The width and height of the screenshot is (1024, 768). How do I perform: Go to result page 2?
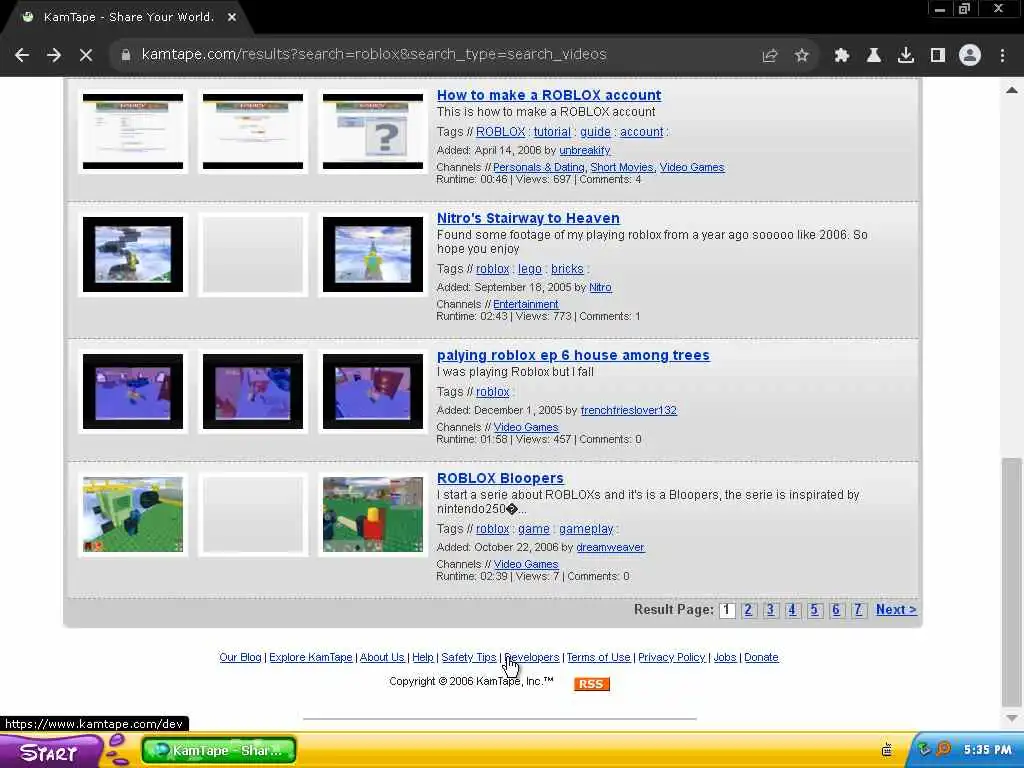pos(748,610)
